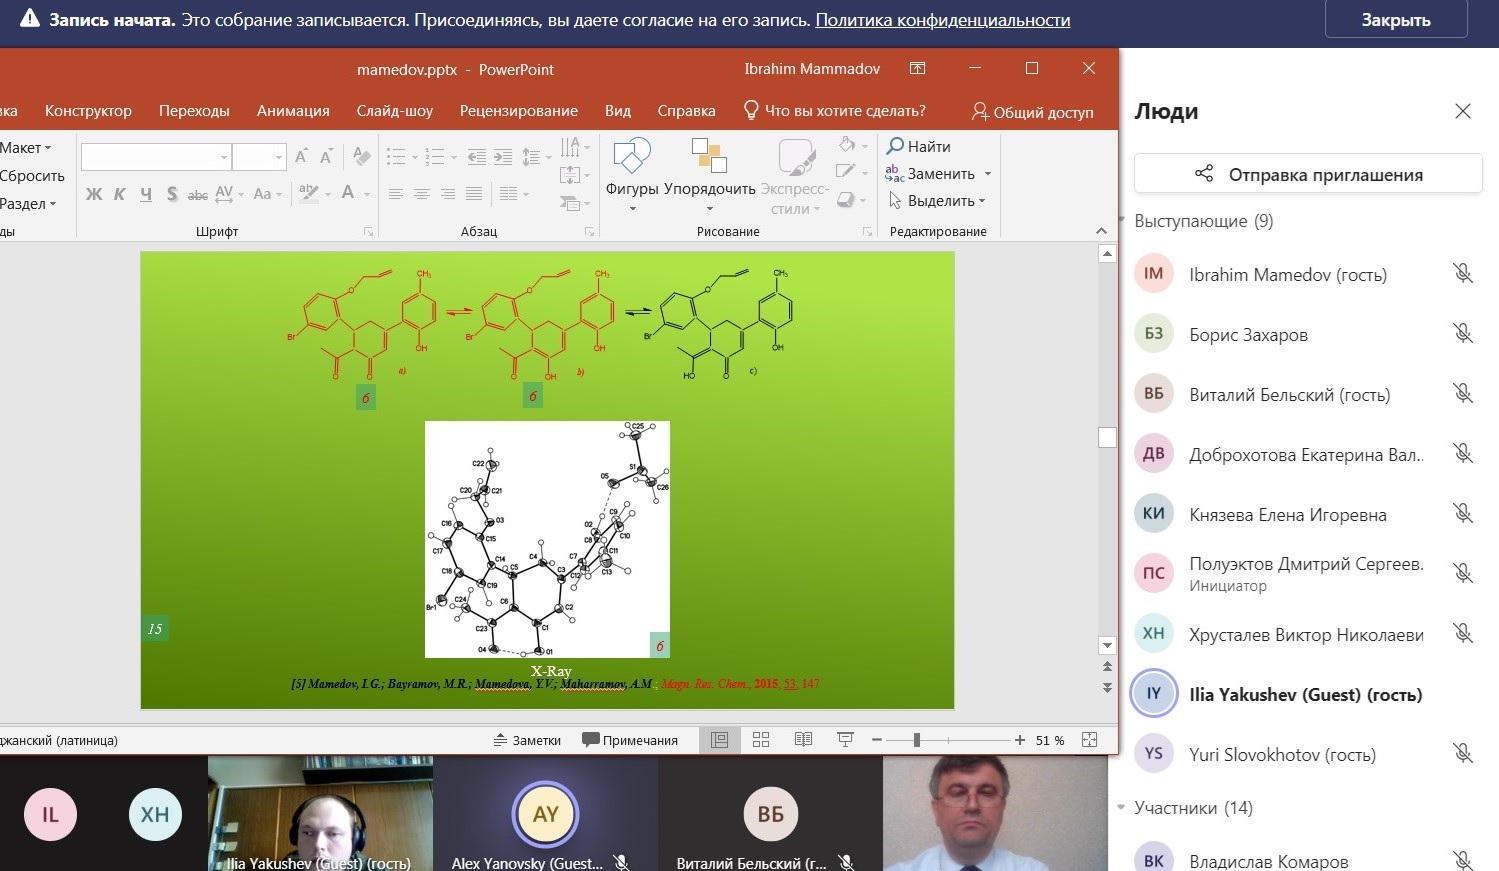This screenshot has height=871, width=1499.
Task: Toggle mic icon for Yuri Slovokhotov
Action: pyautogui.click(x=1462, y=754)
